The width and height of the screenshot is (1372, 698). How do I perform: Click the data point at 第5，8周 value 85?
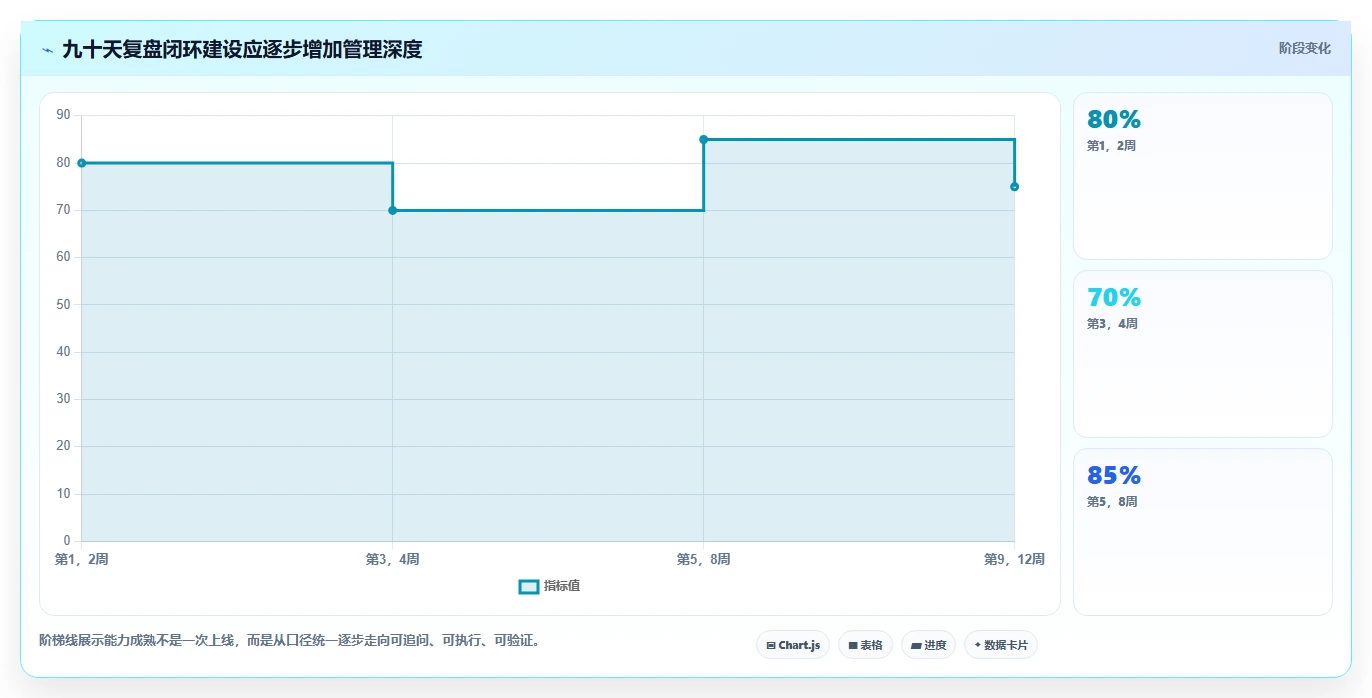704,139
